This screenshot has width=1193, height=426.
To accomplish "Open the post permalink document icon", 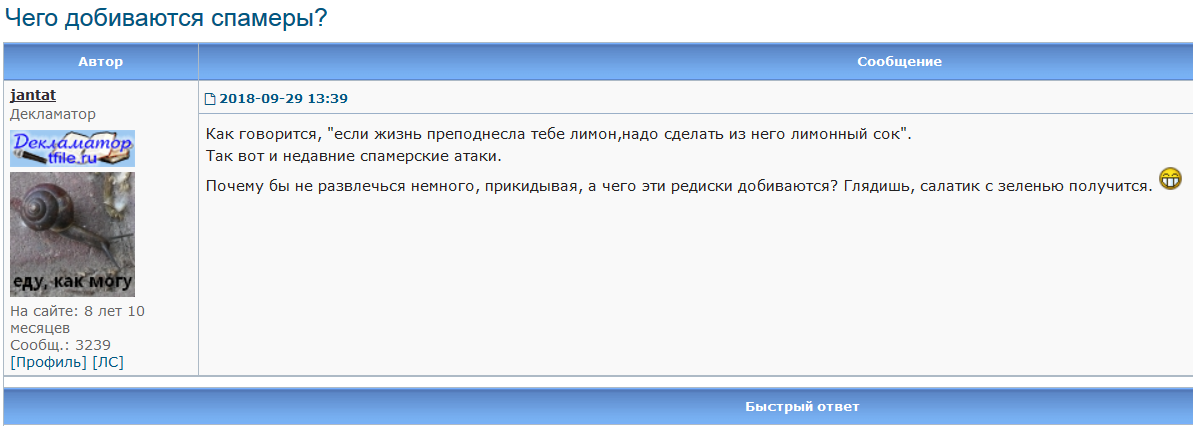I will [x=211, y=99].
